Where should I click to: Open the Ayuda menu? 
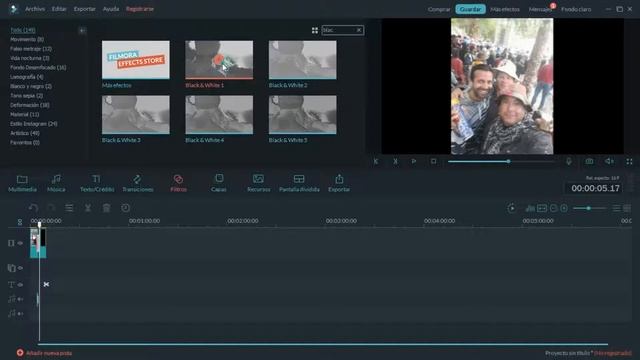coord(111,9)
